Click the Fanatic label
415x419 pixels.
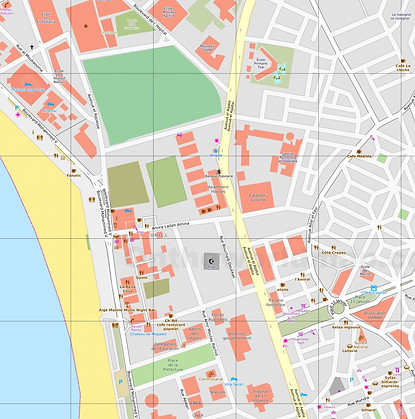point(74,175)
